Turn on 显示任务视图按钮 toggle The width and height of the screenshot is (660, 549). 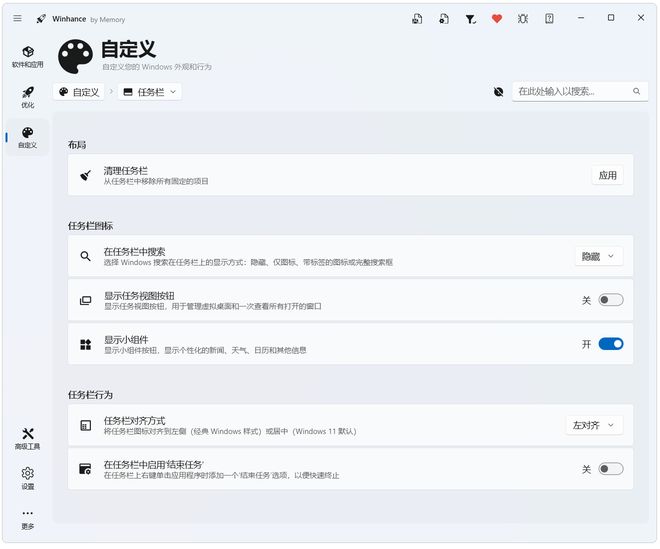(611, 300)
